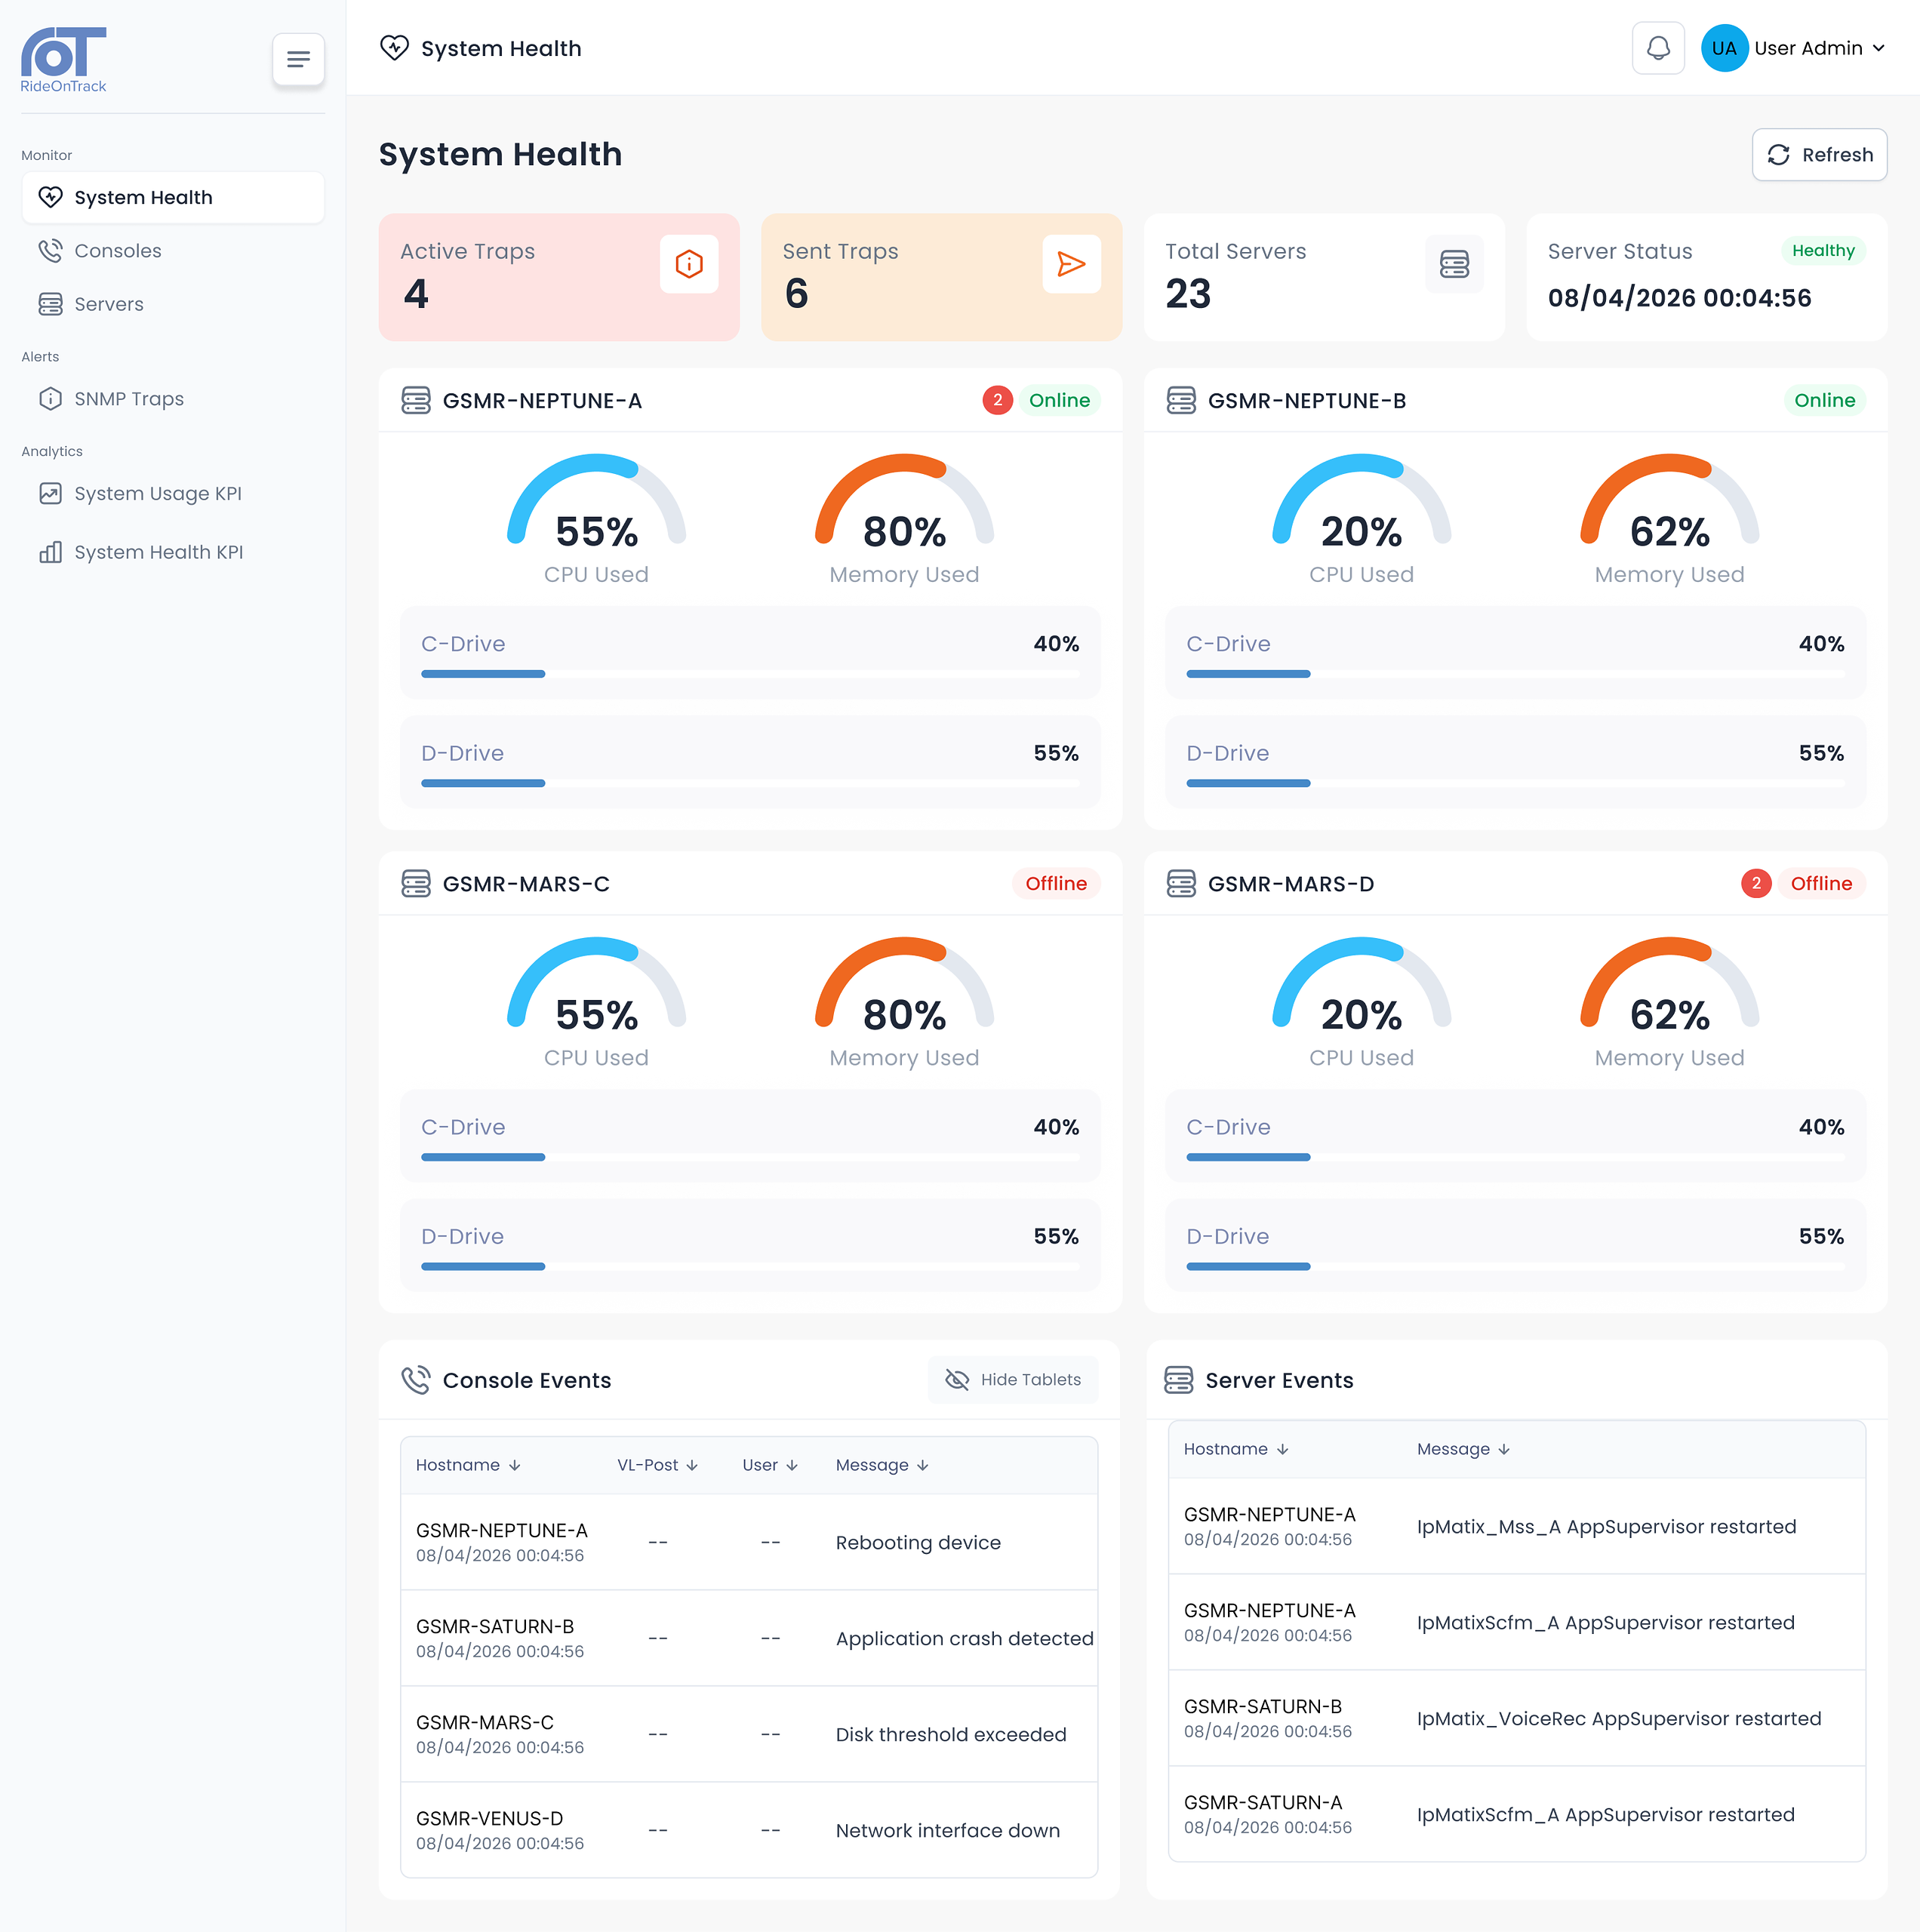Image resolution: width=1920 pixels, height=1932 pixels.
Task: Click GSMR-VENUS-D hostname in Console Events
Action: click(490, 1819)
